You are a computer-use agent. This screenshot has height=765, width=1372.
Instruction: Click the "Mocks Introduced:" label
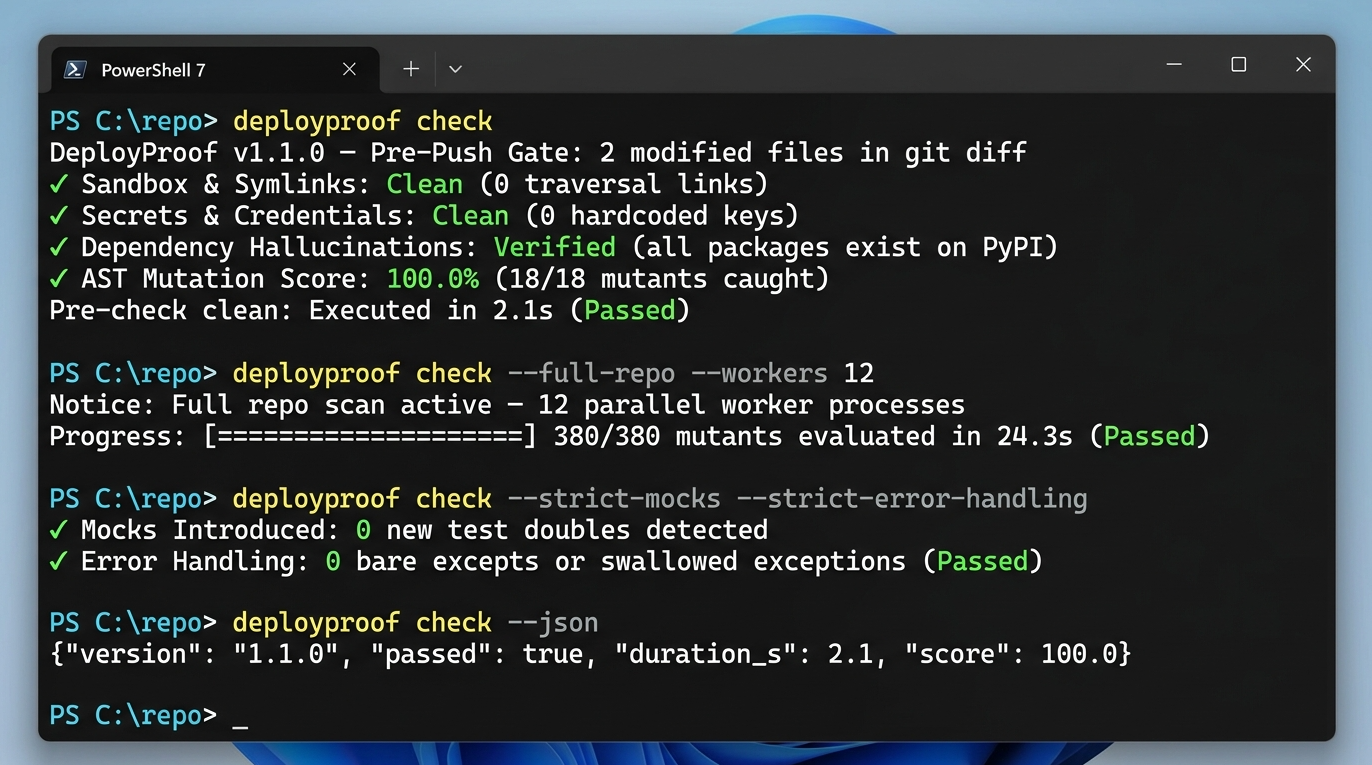coord(211,530)
